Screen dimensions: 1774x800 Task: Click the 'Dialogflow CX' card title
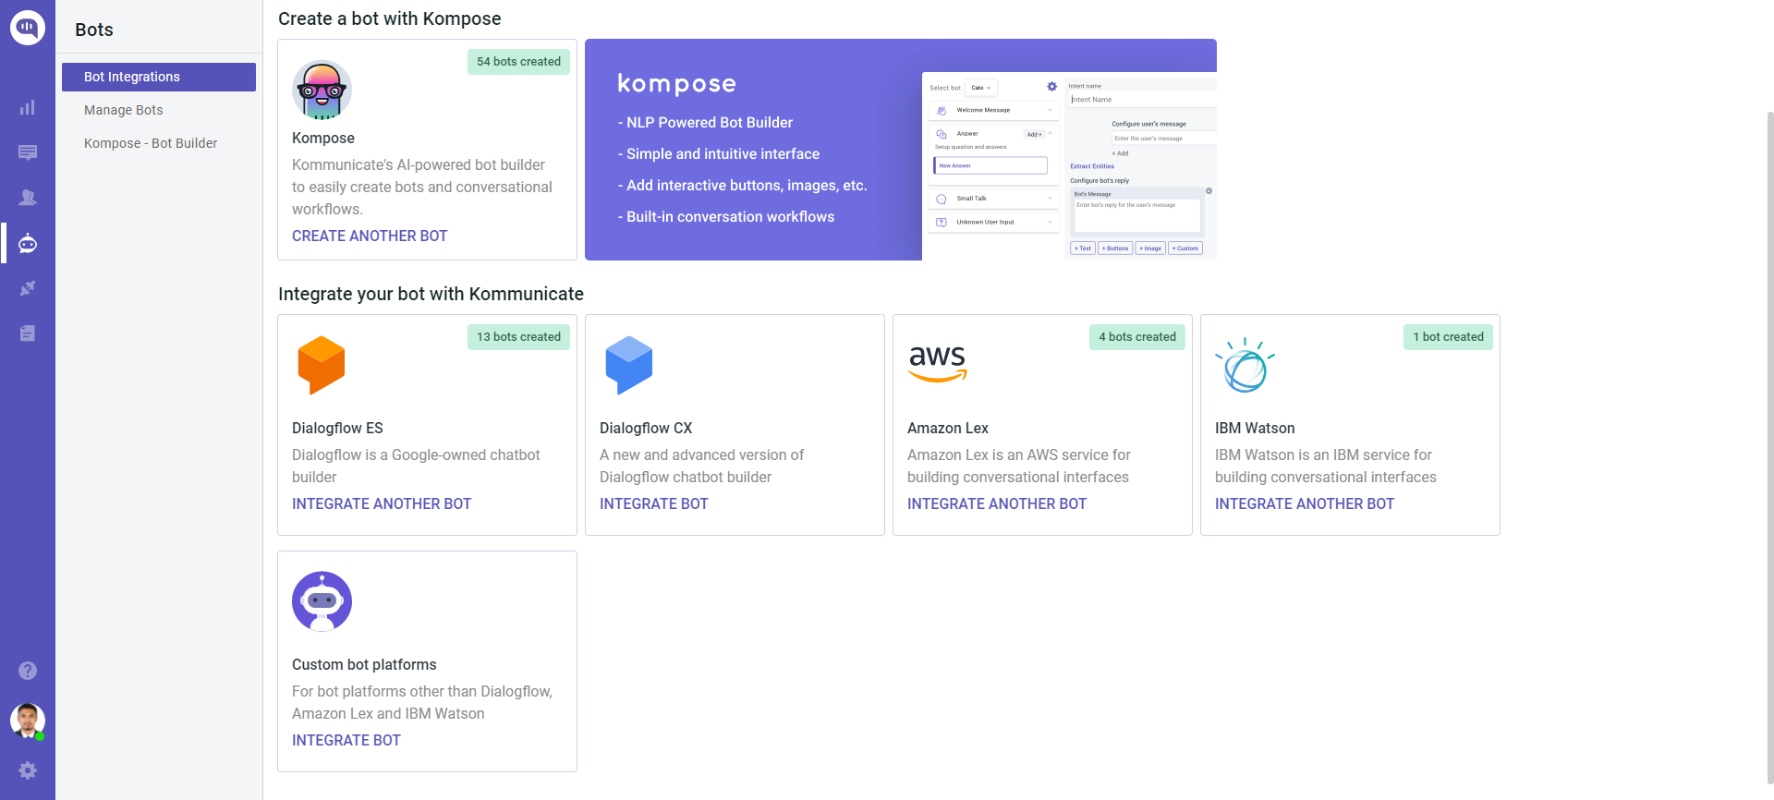646,428
